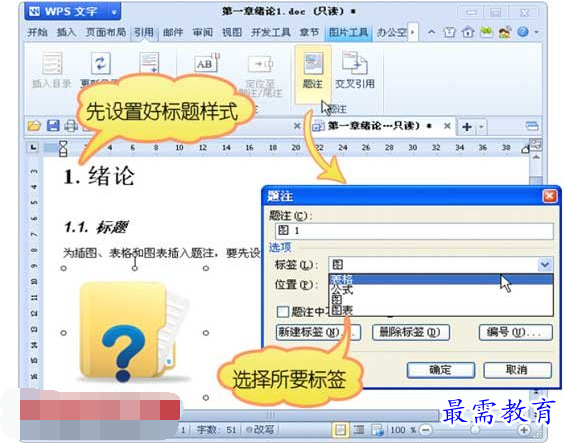This screenshot has width=564, height=443.
Task: Open the WPS 文字 application menu dropdown
Action: coord(114,13)
